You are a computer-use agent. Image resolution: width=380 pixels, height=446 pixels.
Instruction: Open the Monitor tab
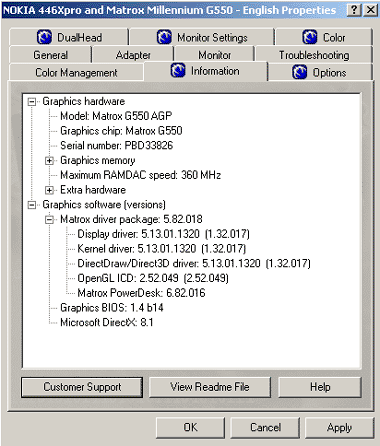pos(214,55)
